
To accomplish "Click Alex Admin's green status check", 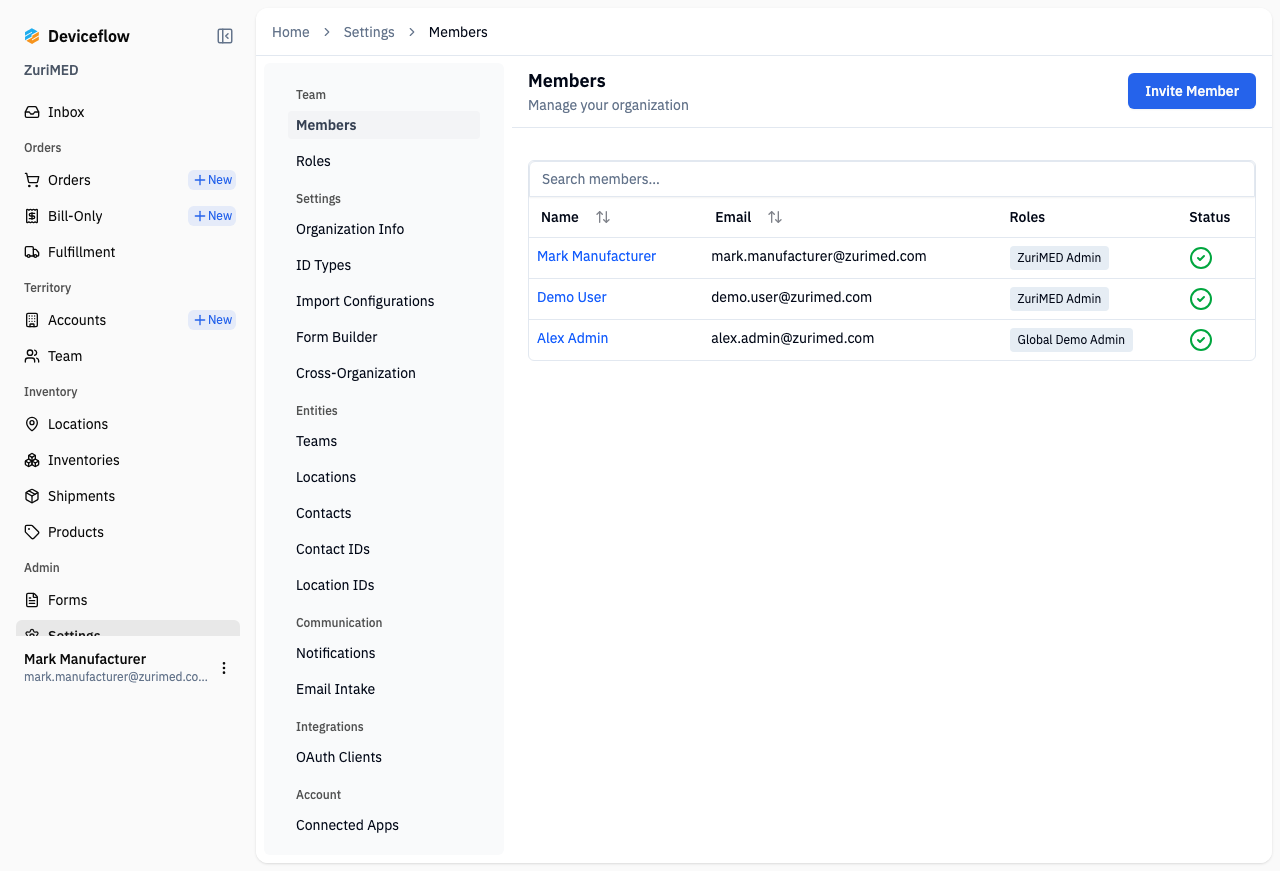I will click(1201, 340).
